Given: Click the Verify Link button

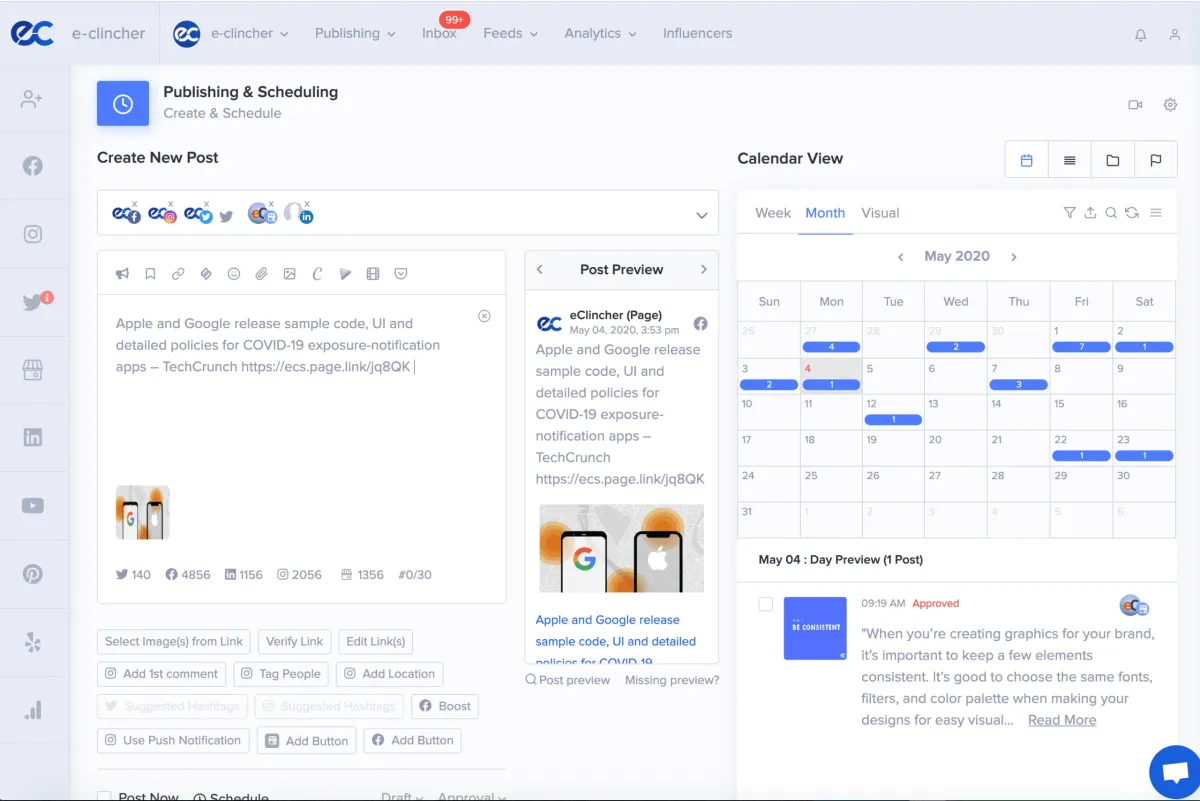Looking at the screenshot, I should [x=294, y=641].
